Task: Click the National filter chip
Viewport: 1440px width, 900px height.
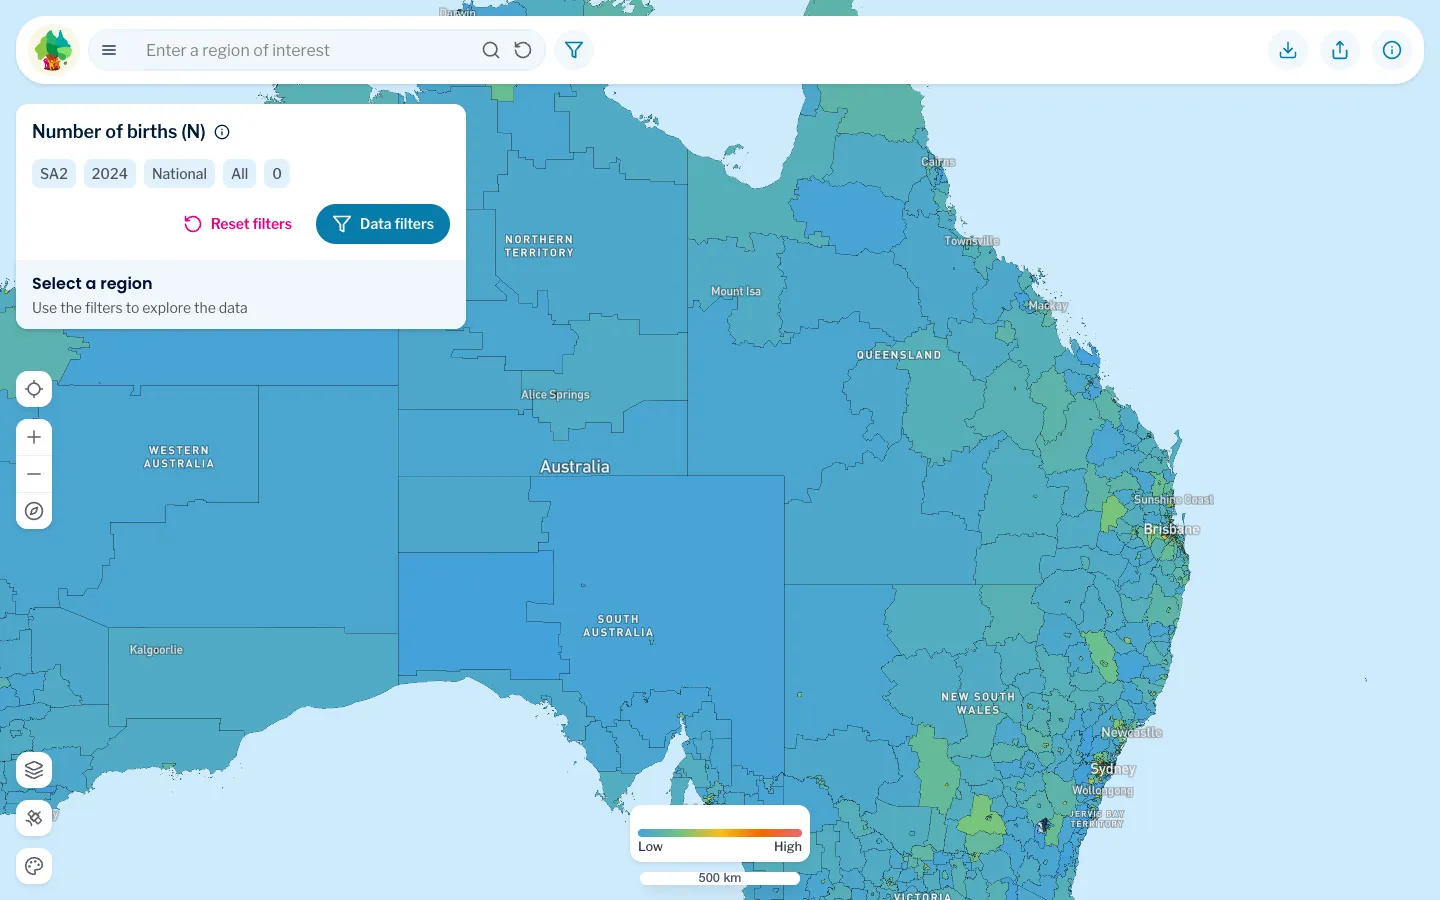Action: (x=180, y=174)
